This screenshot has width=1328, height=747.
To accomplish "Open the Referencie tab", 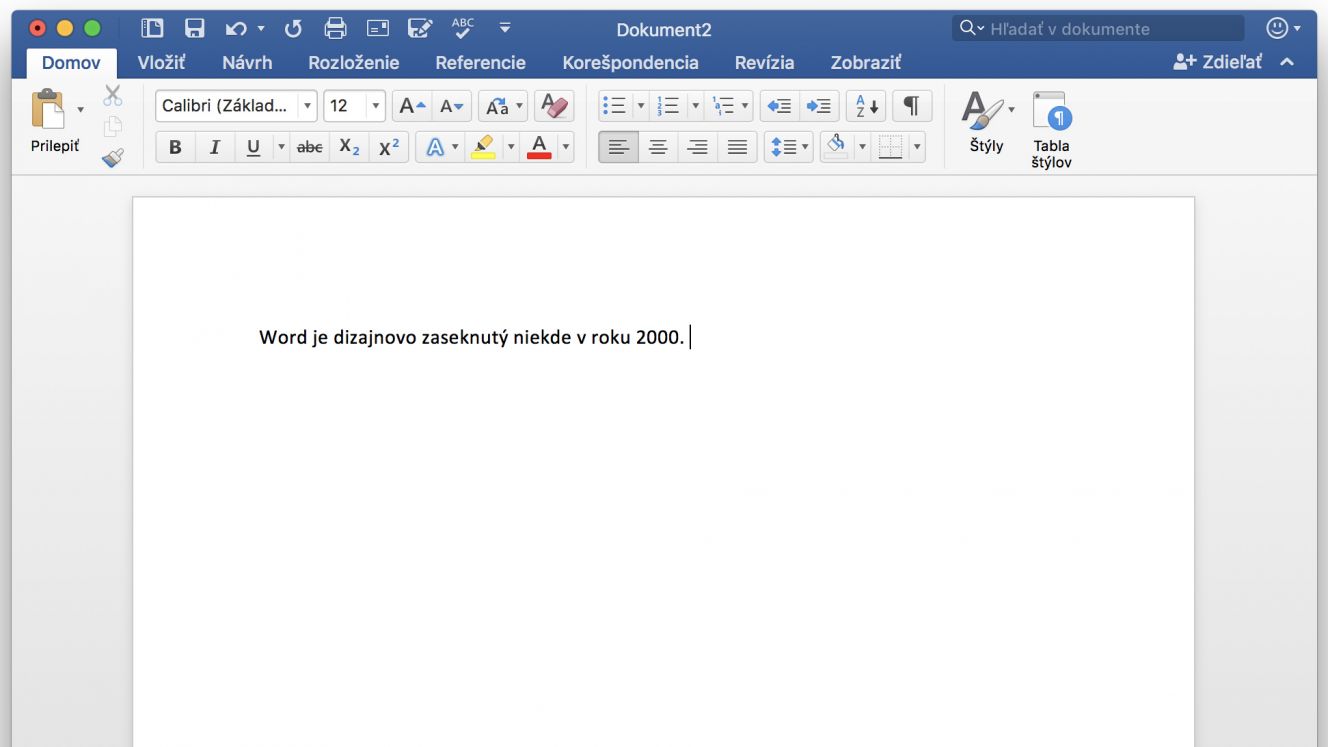I will 480,62.
